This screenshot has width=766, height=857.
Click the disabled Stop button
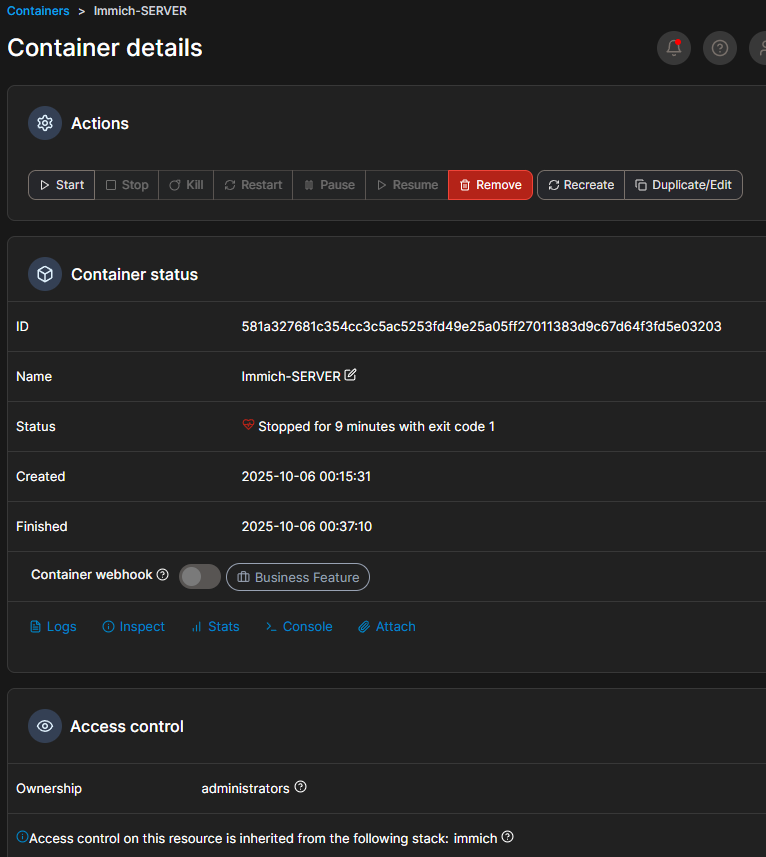[127, 185]
